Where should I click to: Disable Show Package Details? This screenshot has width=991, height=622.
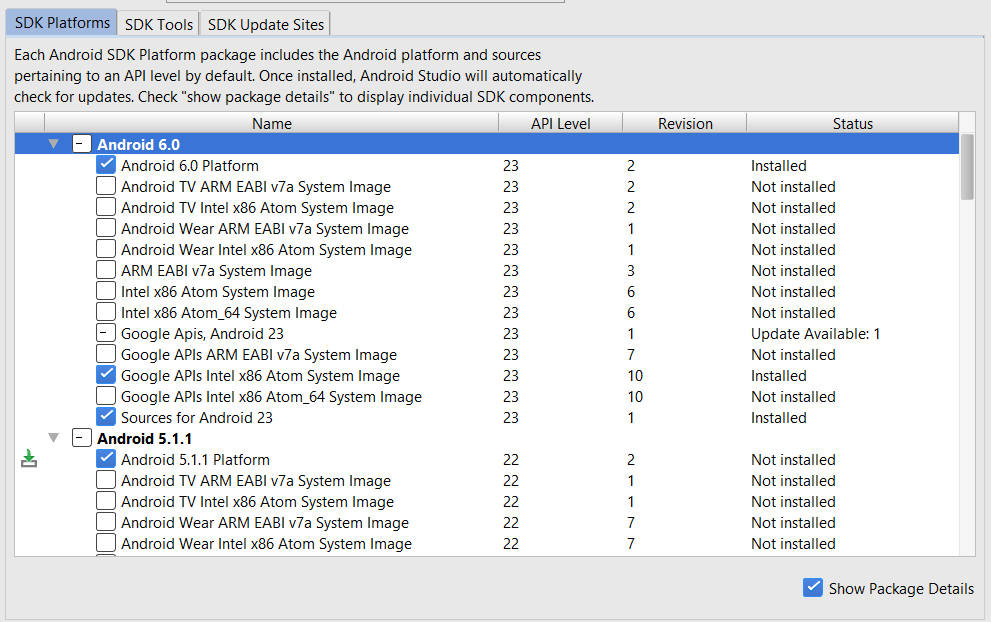pyautogui.click(x=813, y=588)
